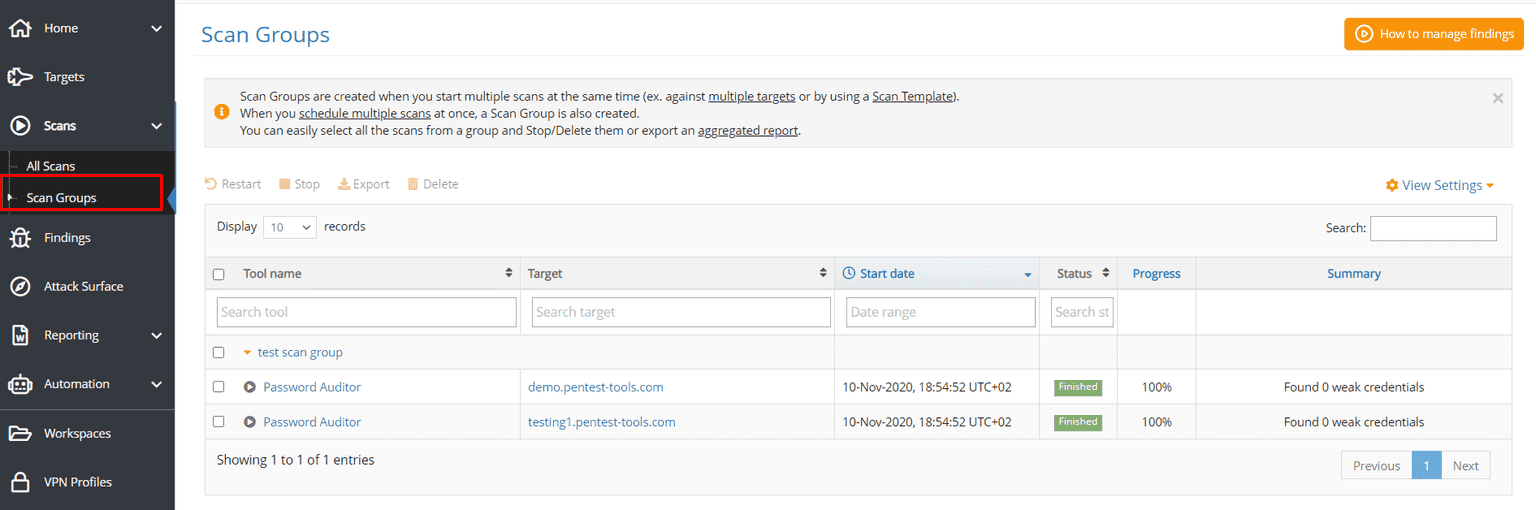Viewport: 1536px width, 510px height.
Task: Click the Attack Surface compass icon
Action: [20, 287]
